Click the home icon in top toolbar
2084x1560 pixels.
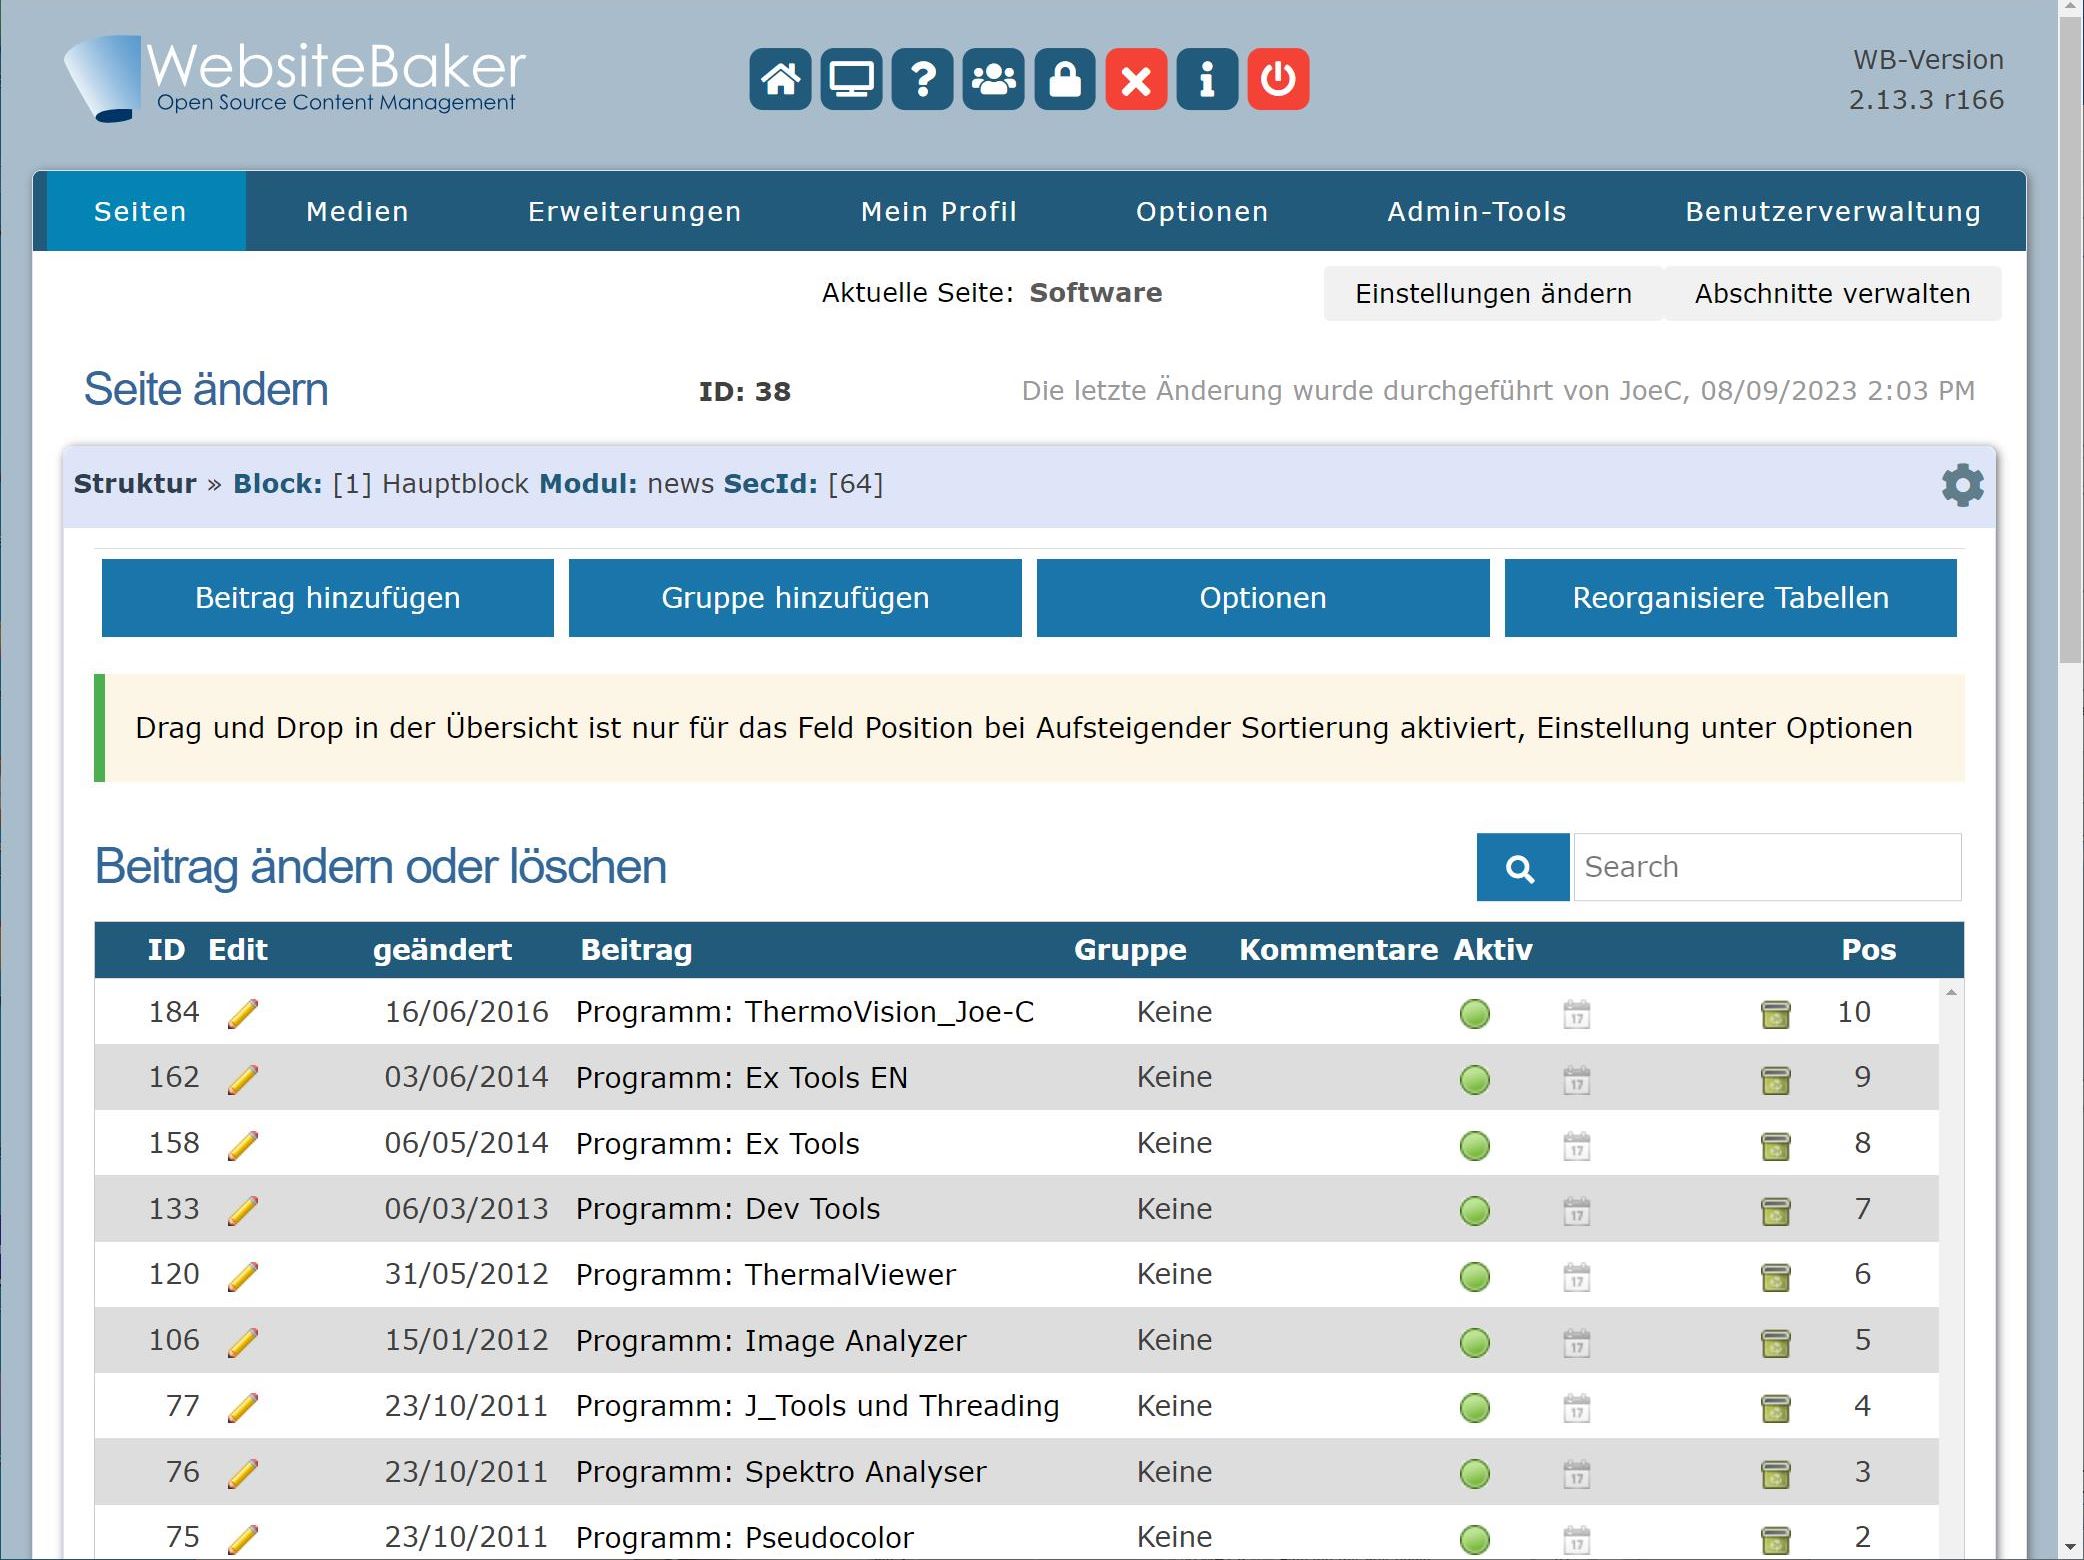(x=780, y=79)
